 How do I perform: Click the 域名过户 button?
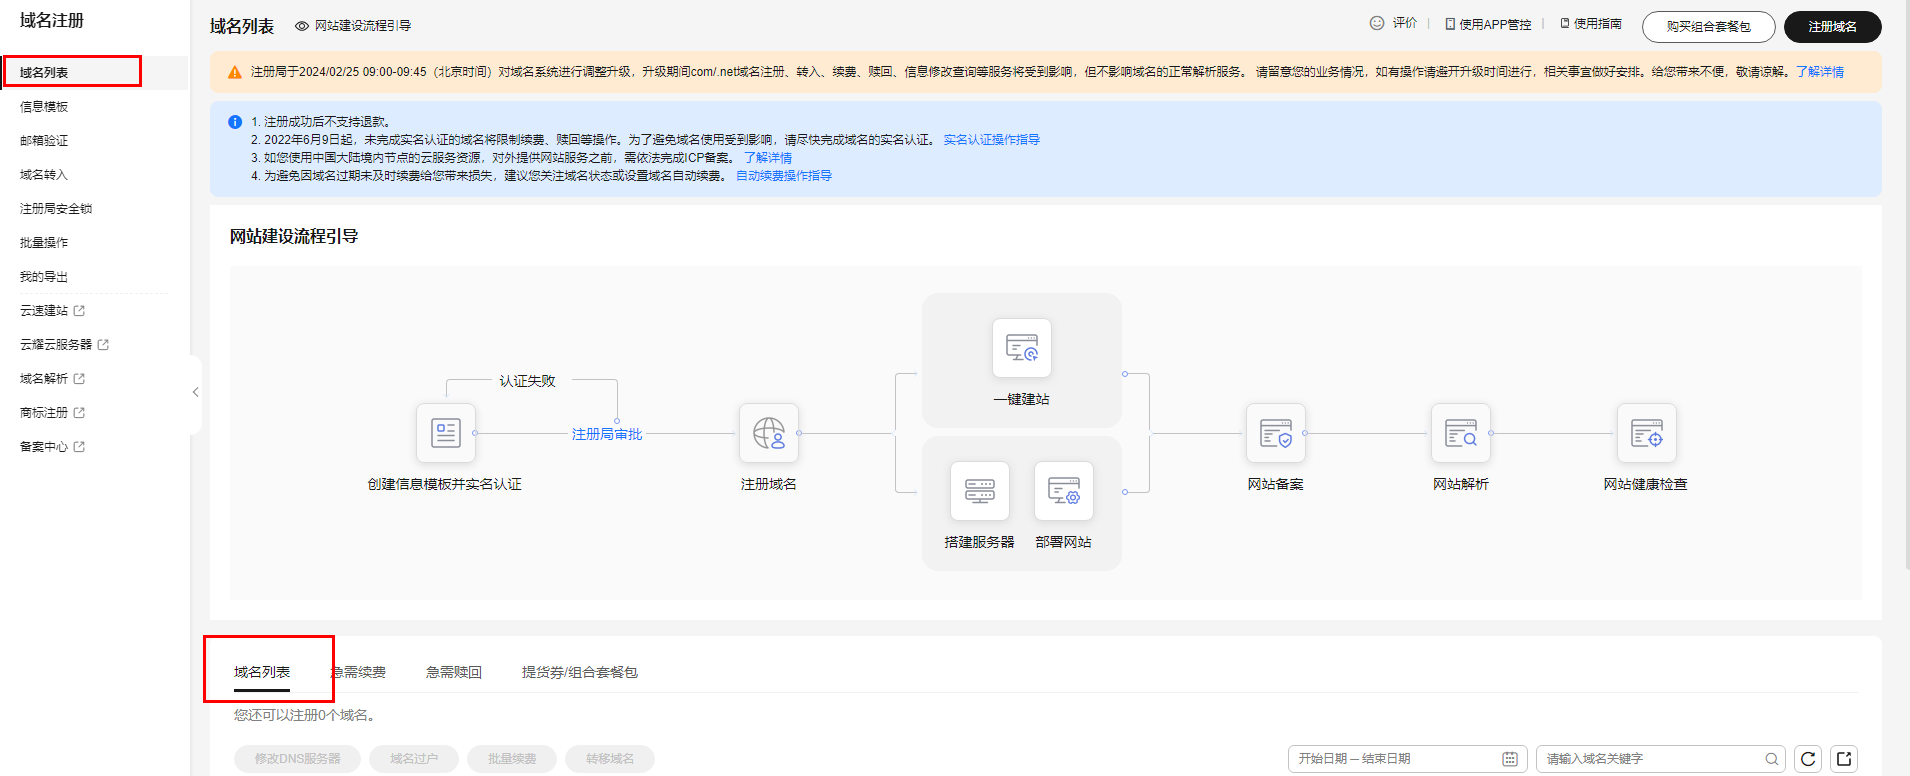point(414,759)
